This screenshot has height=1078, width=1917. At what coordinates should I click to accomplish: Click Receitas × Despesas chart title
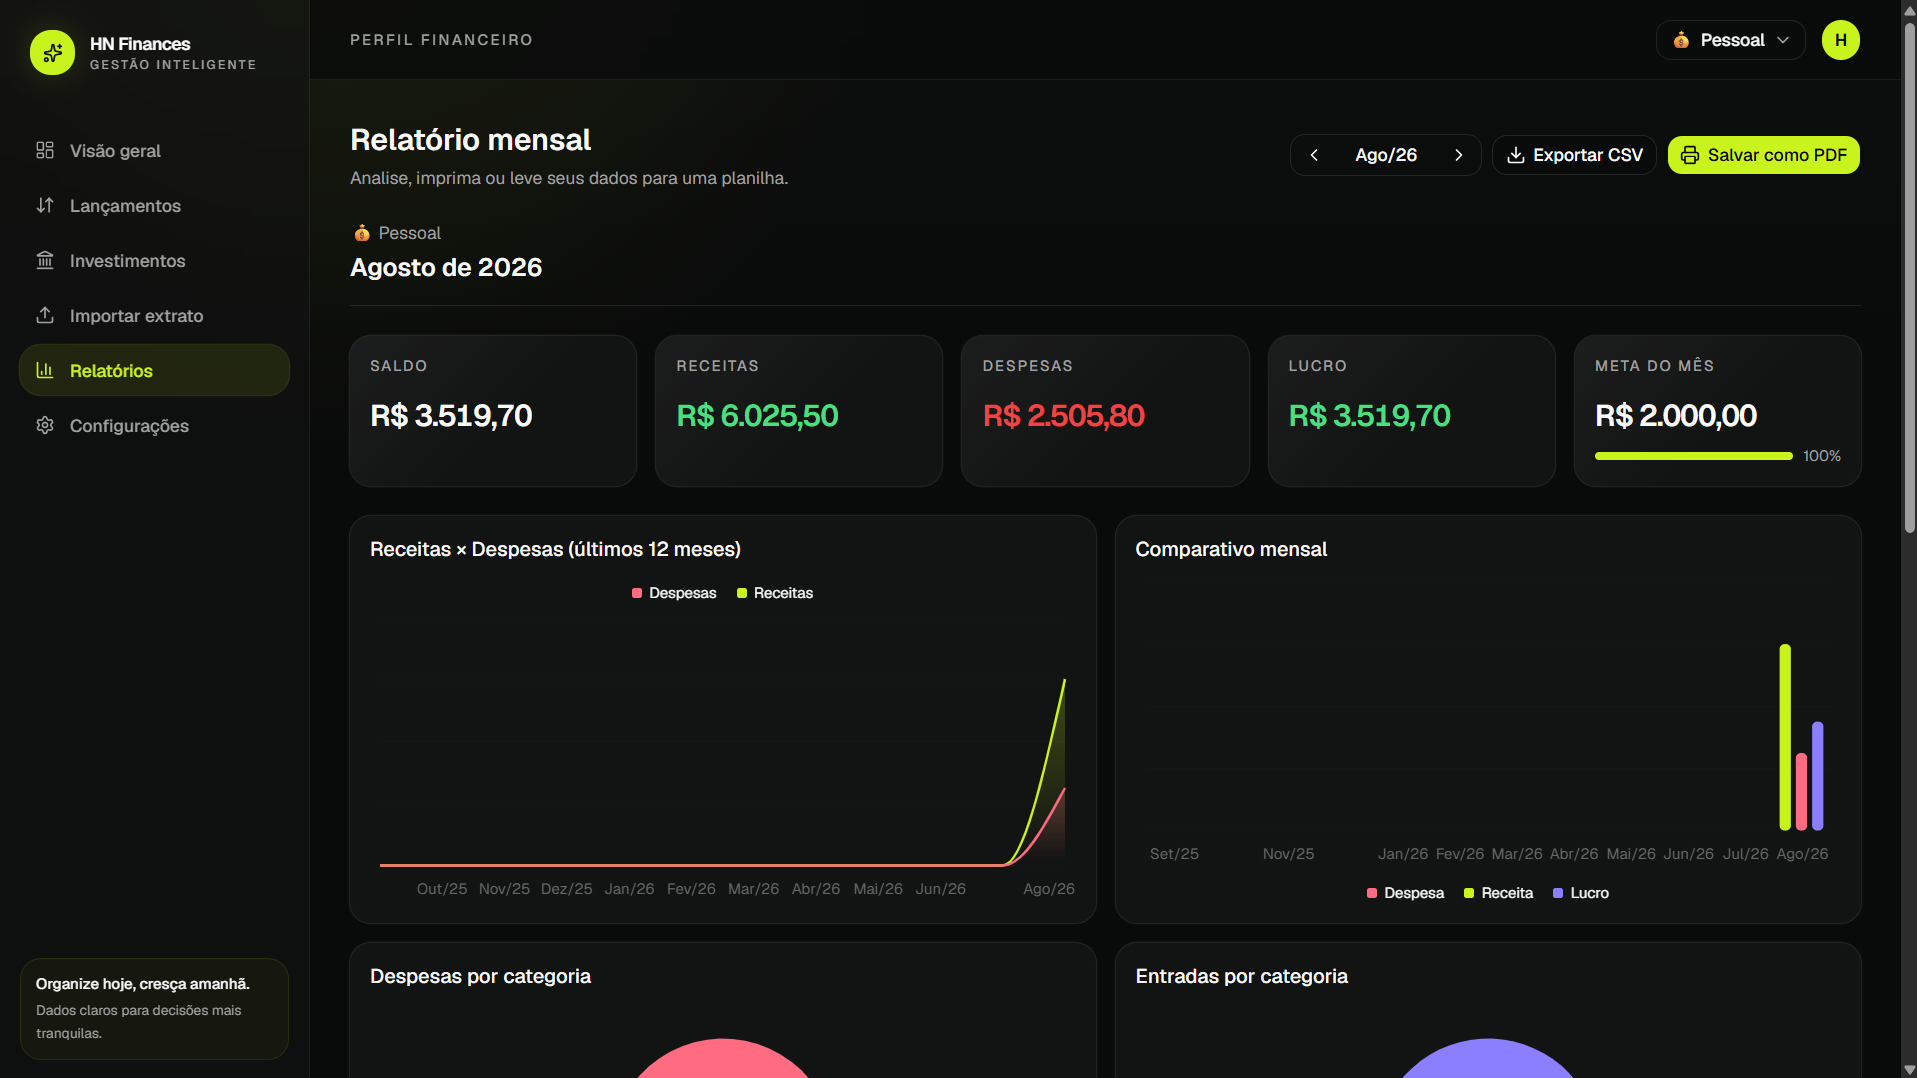pos(555,549)
